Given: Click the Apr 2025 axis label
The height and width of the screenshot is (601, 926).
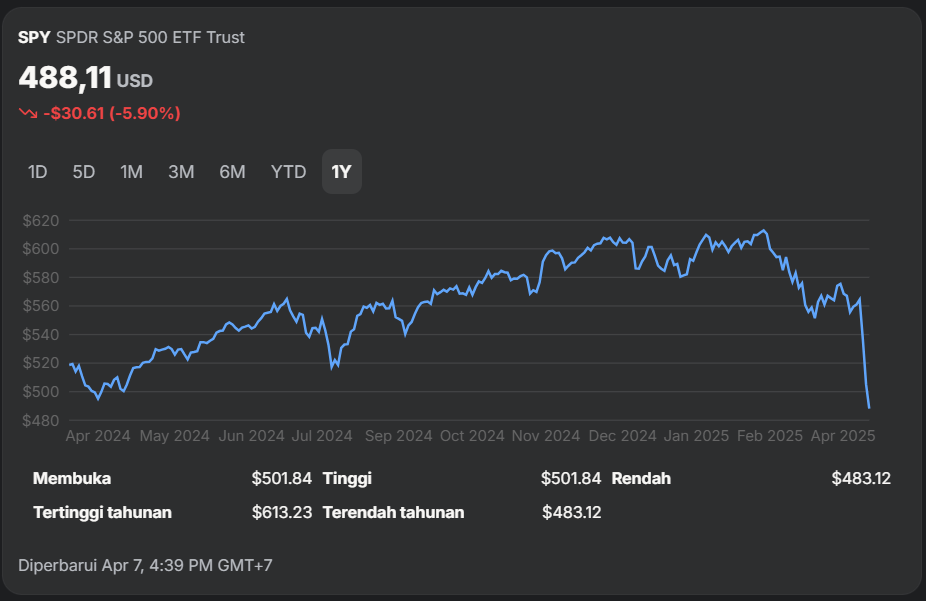Looking at the screenshot, I should [843, 436].
